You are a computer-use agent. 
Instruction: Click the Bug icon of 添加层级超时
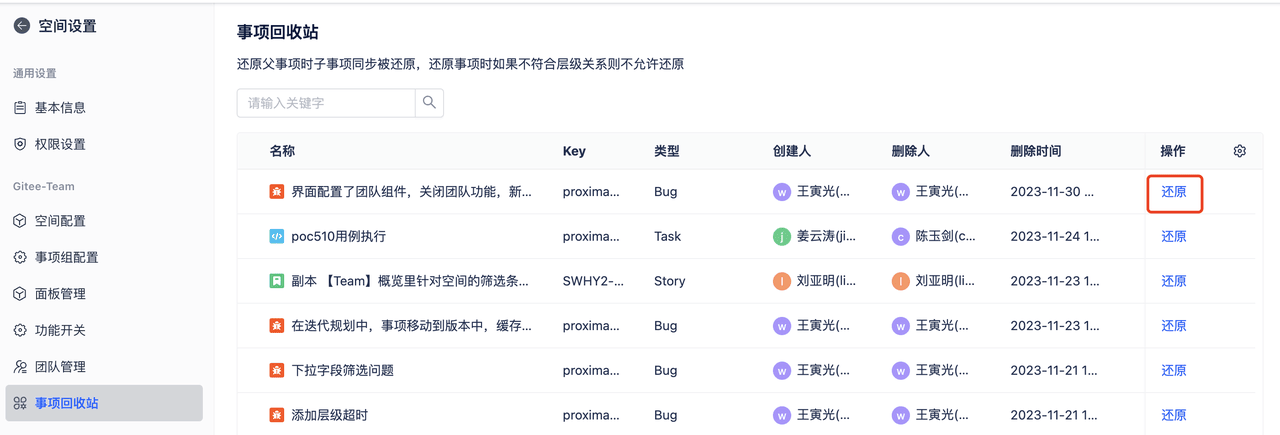click(277, 415)
